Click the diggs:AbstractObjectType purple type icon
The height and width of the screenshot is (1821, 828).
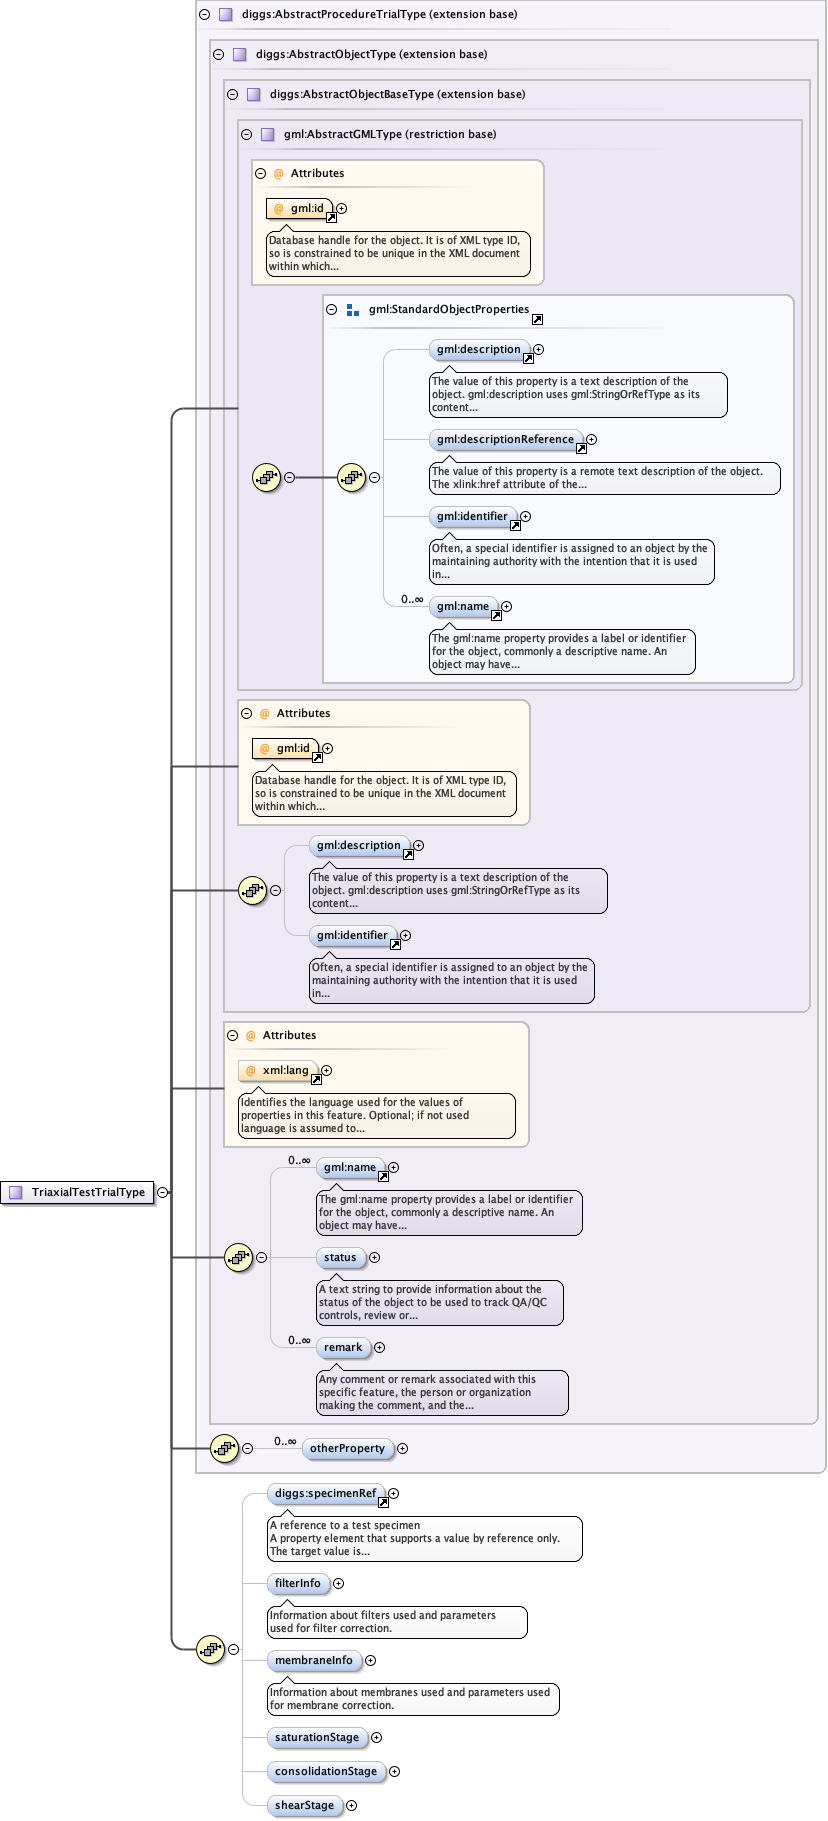tap(239, 55)
